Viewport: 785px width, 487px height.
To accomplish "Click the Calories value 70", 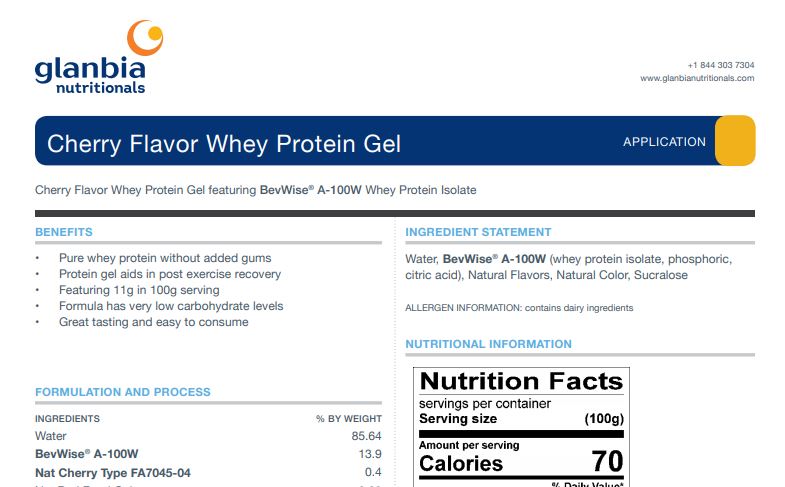I will coord(607,461).
